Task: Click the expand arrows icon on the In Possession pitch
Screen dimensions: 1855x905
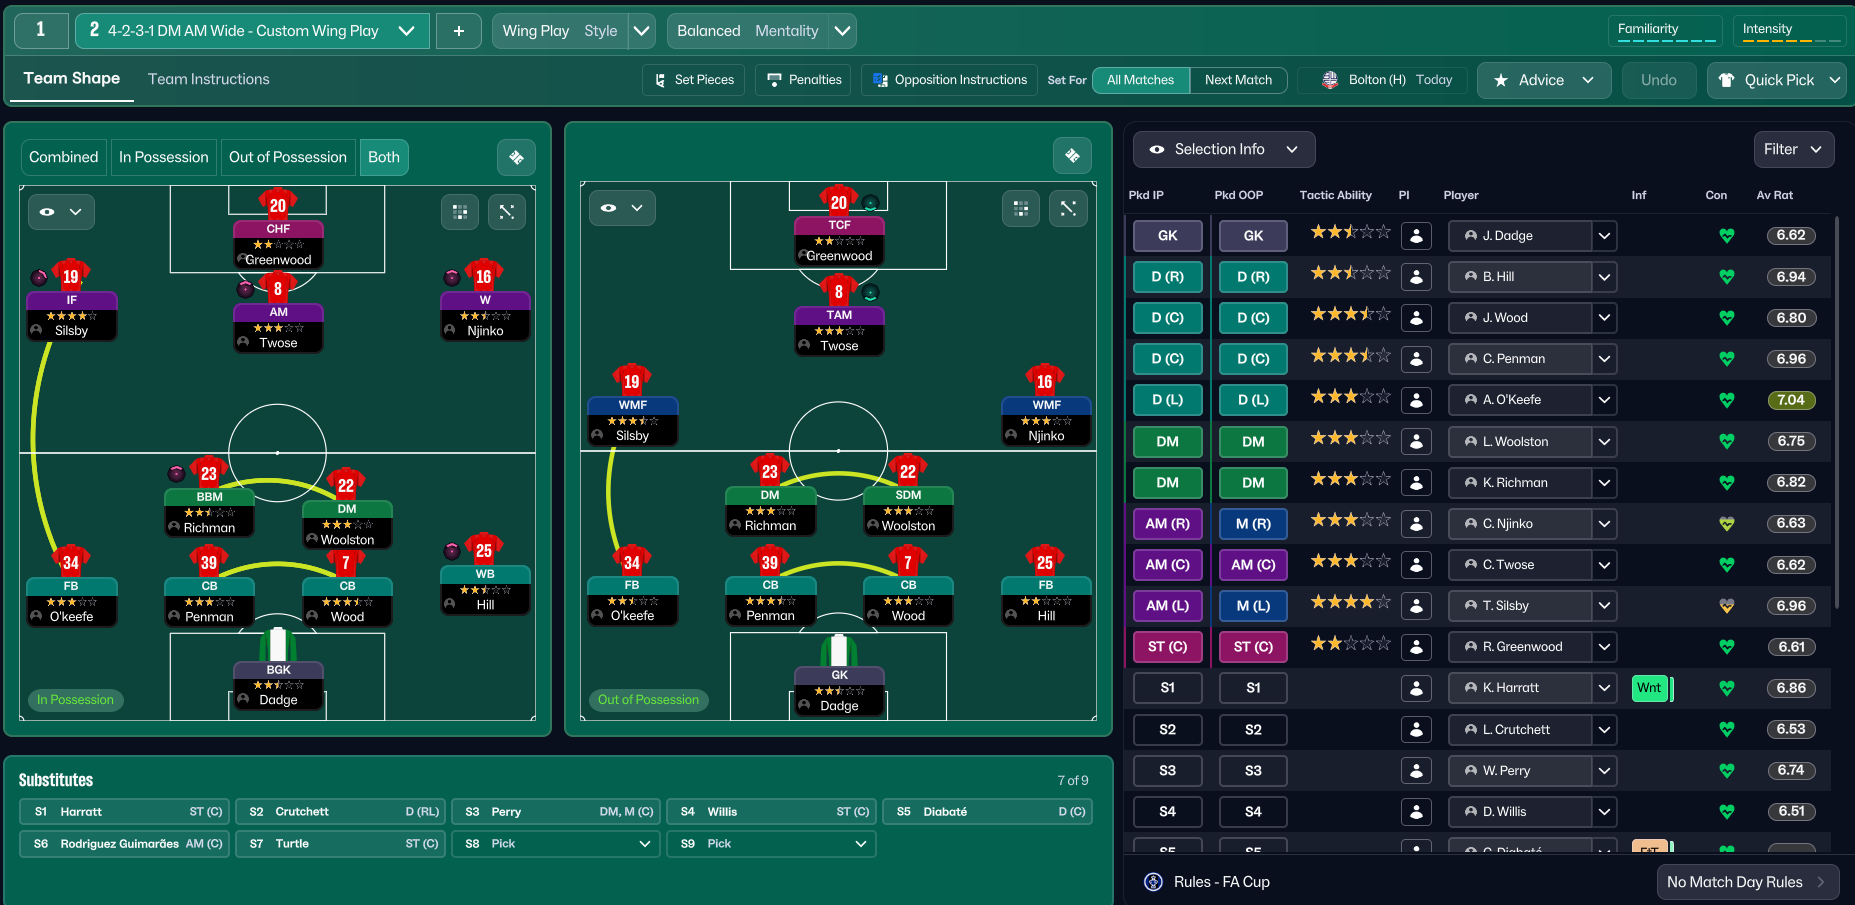Action: tap(507, 211)
